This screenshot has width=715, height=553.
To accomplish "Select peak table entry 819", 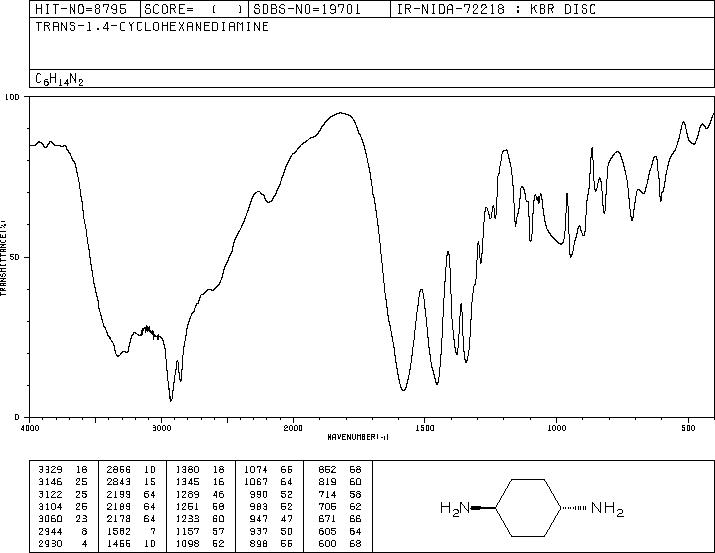I will click(x=327, y=481).
